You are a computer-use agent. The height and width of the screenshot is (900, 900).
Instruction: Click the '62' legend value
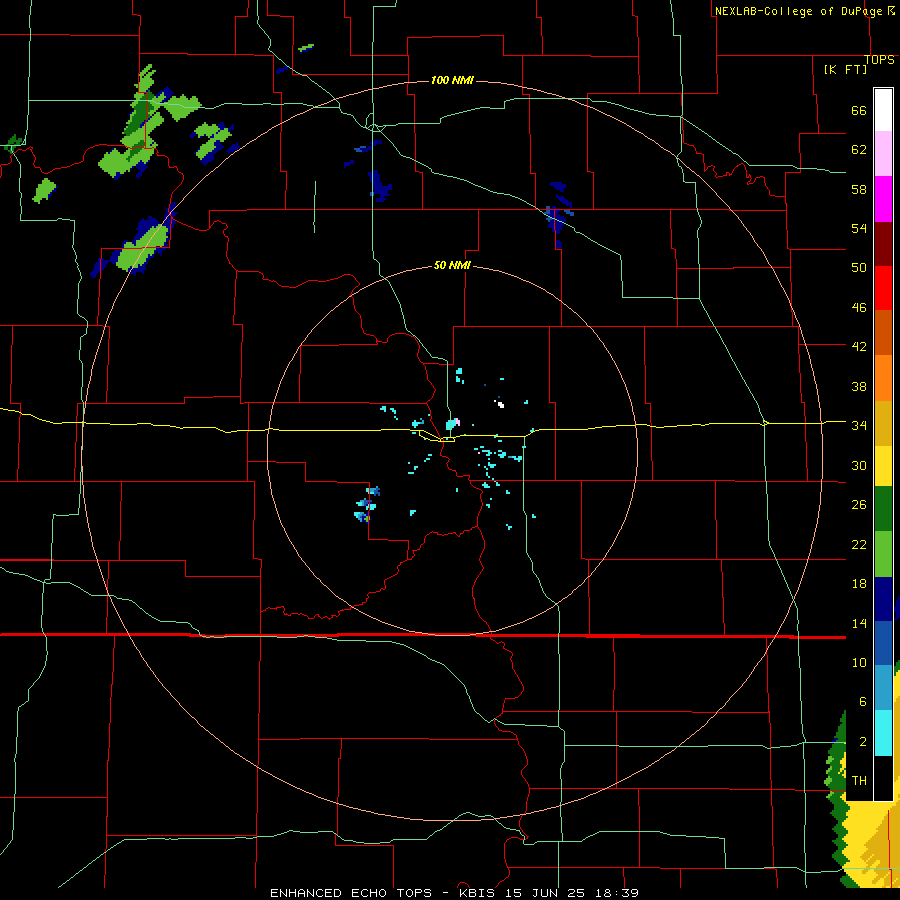(x=859, y=149)
